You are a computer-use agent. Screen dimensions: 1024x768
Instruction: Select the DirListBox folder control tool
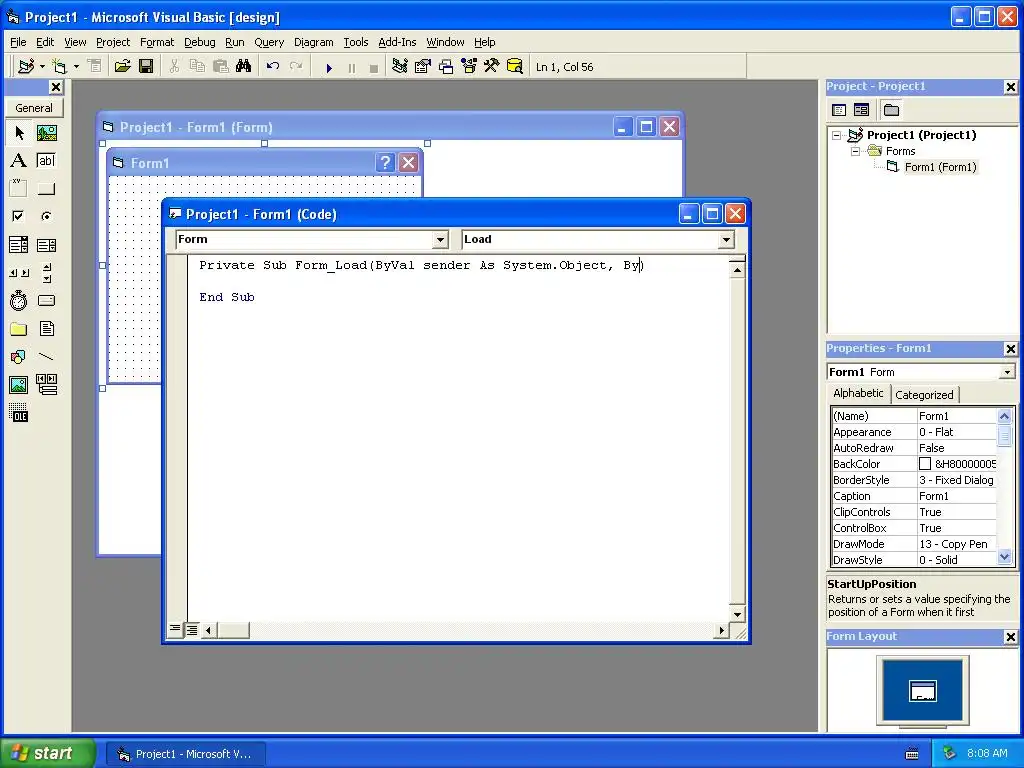coord(19,328)
